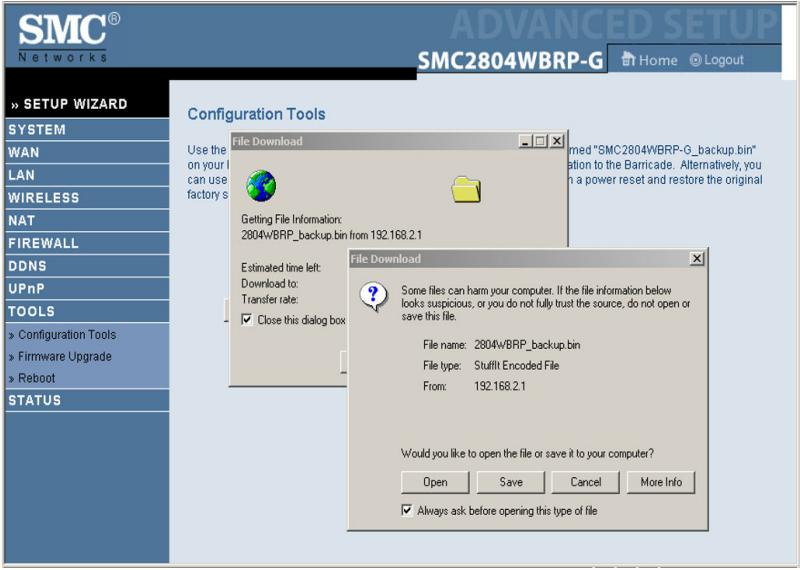Click the globe icon in File Download window
800x570 pixels.
pos(261,186)
